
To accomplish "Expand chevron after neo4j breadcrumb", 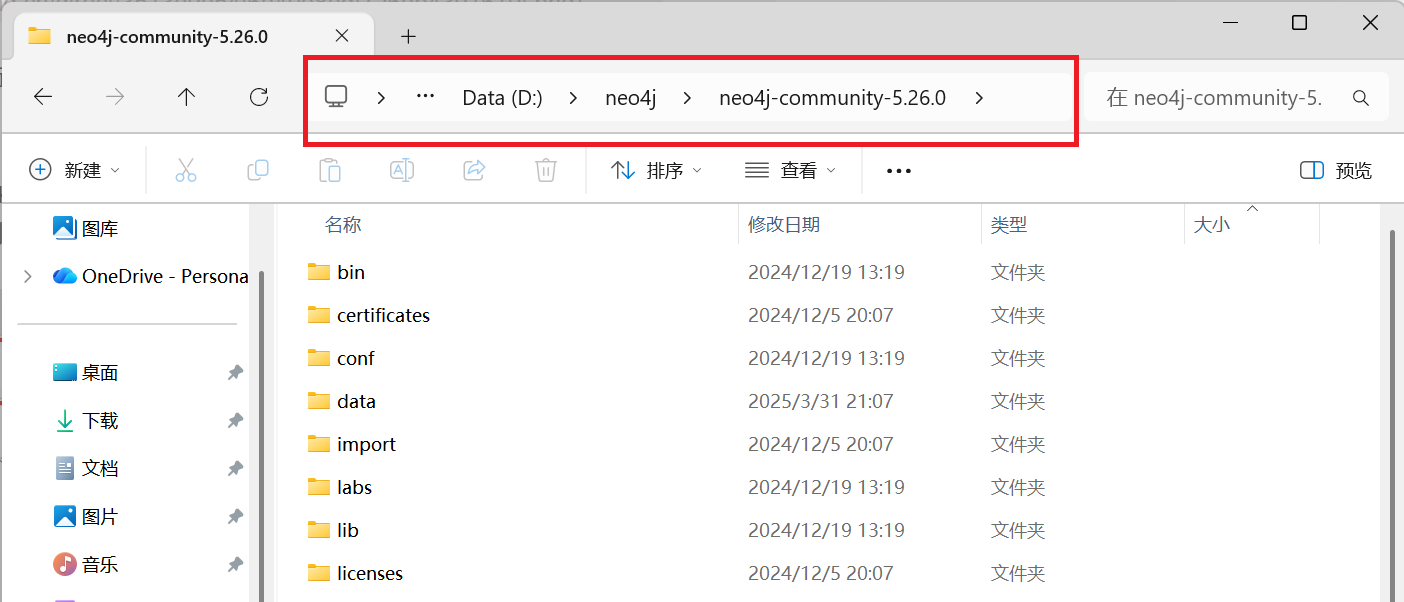I will pos(687,98).
